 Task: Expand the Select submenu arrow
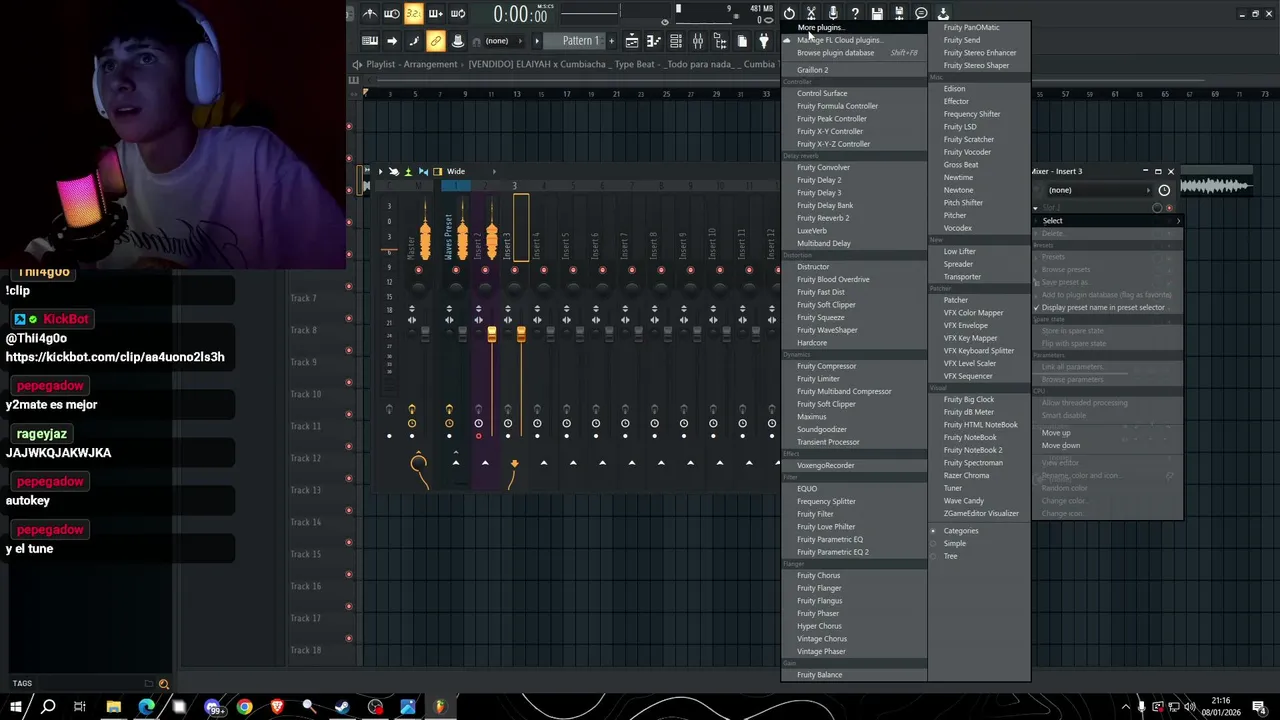coord(1177,221)
